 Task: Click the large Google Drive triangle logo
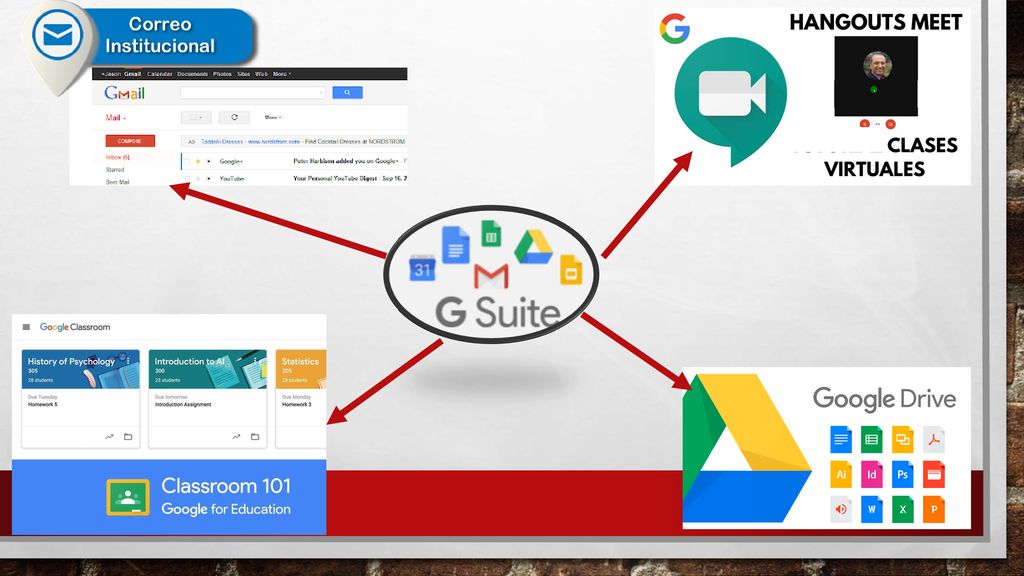[x=746, y=448]
